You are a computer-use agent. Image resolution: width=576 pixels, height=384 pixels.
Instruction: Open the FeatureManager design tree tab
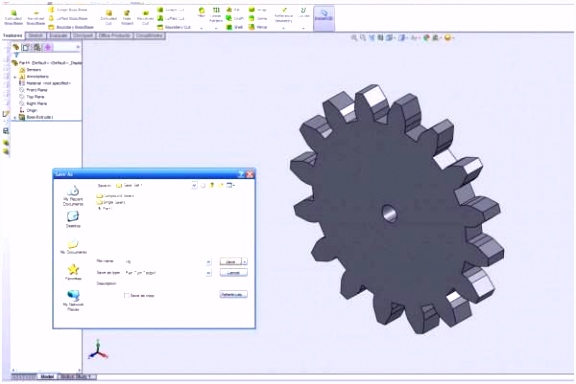click(16, 47)
